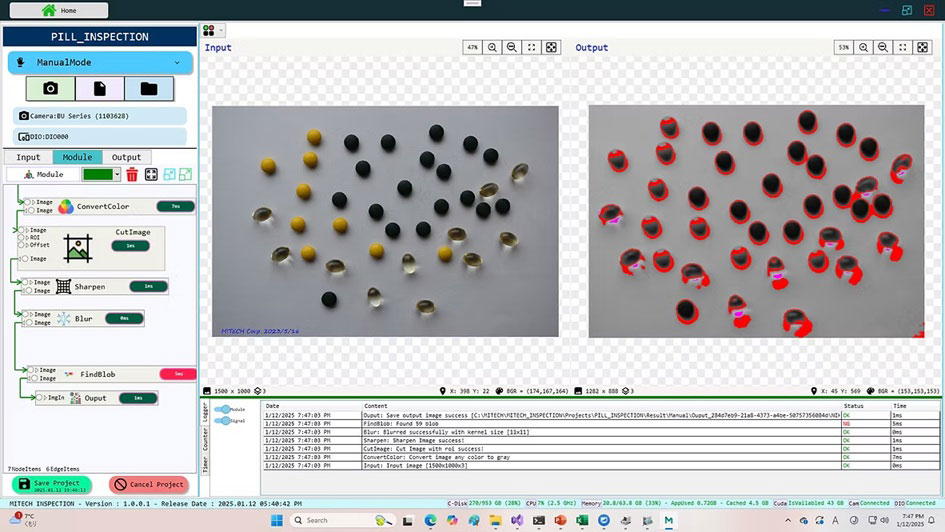Click the Cancel Project button
Viewport: 945px width, 532px height.
pyautogui.click(x=148, y=485)
